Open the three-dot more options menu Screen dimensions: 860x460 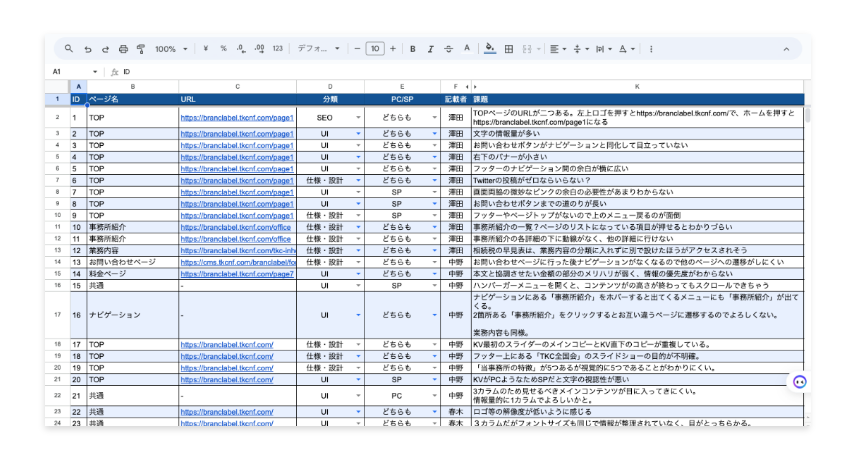tap(651, 49)
